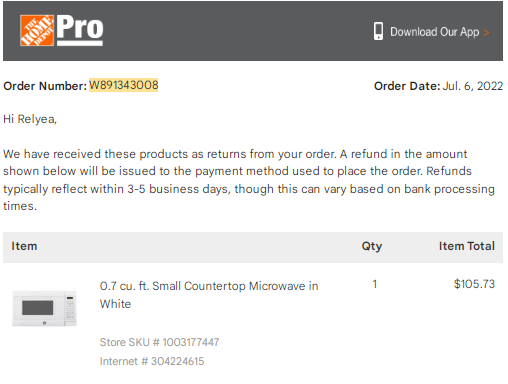Image resolution: width=508 pixels, height=384 pixels.
Task: Open the white microwave product thumbnail
Action: (x=44, y=308)
